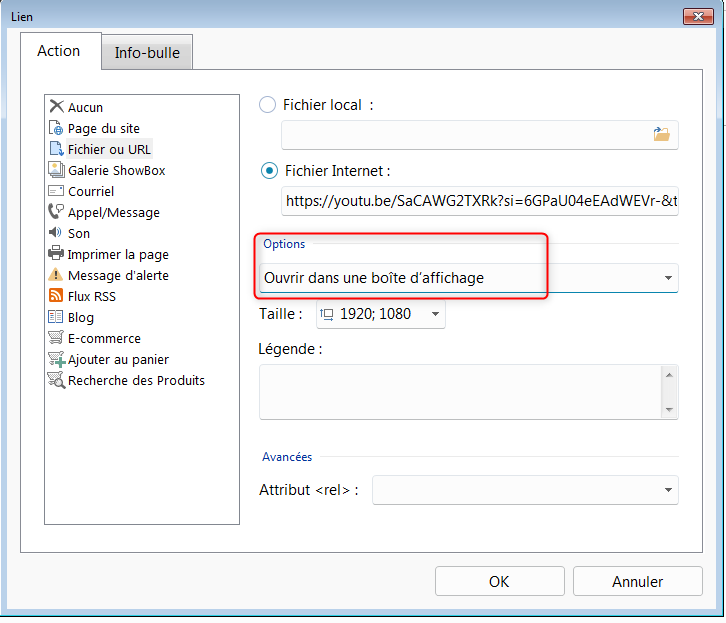Select the Blog action
The image size is (726, 623).
[81, 318]
